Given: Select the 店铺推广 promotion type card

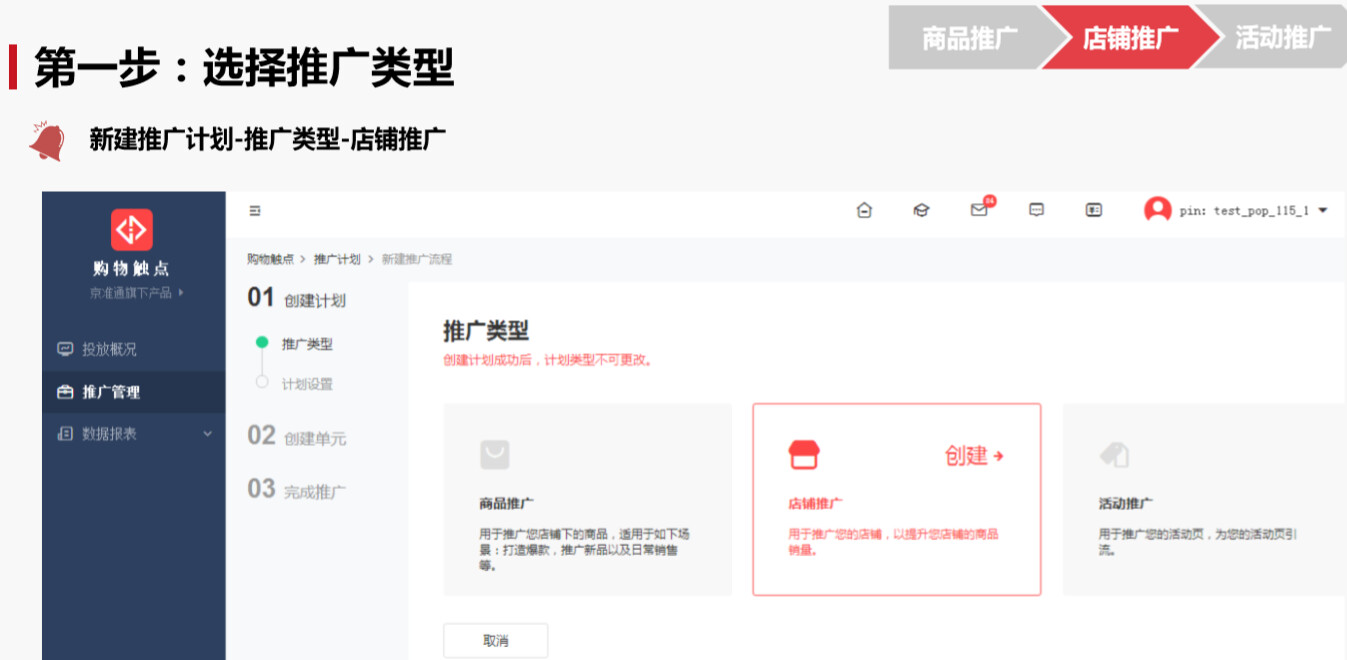Looking at the screenshot, I should (x=896, y=499).
